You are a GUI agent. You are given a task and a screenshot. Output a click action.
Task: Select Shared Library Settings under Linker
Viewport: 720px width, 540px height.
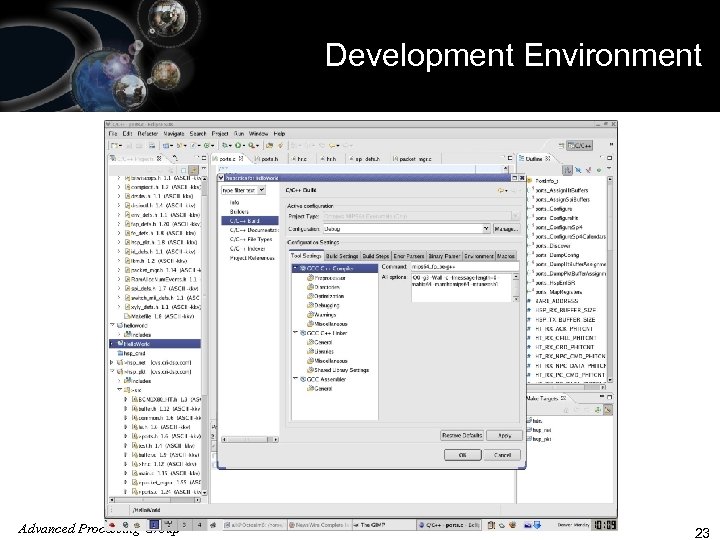tap(338, 370)
